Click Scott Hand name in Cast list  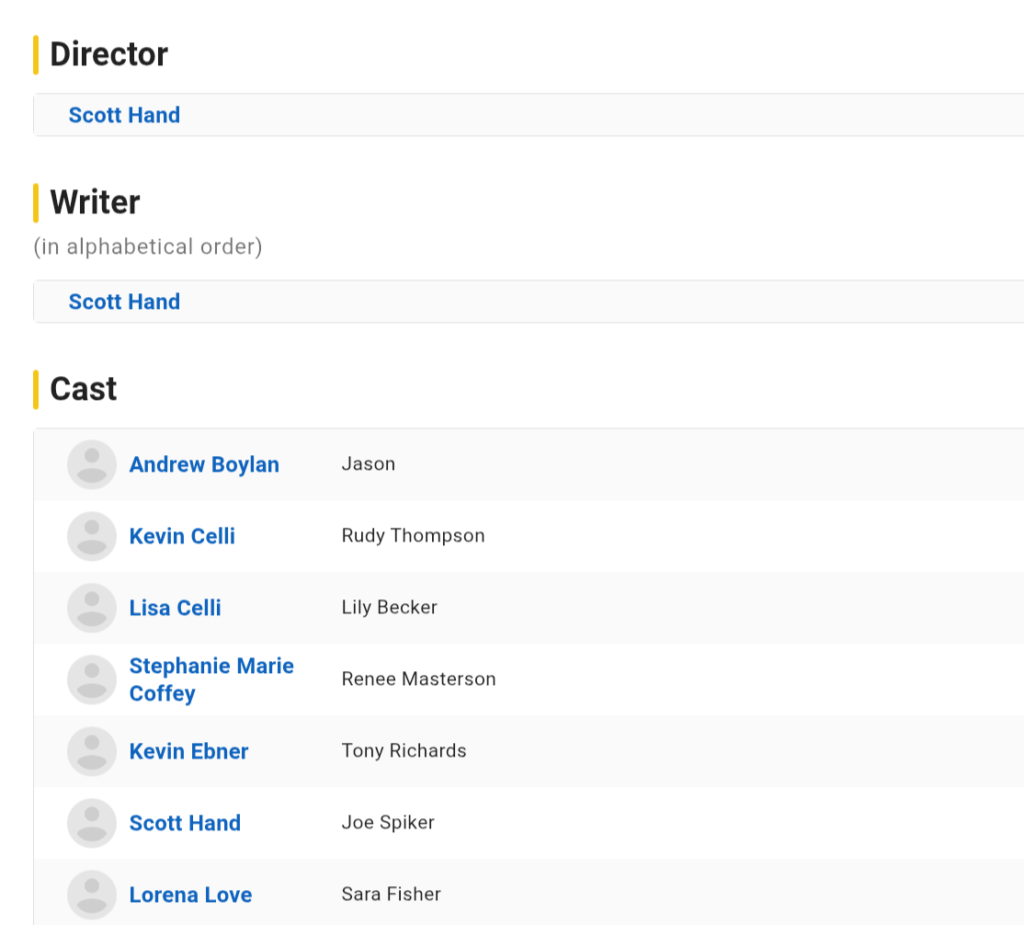(x=185, y=823)
